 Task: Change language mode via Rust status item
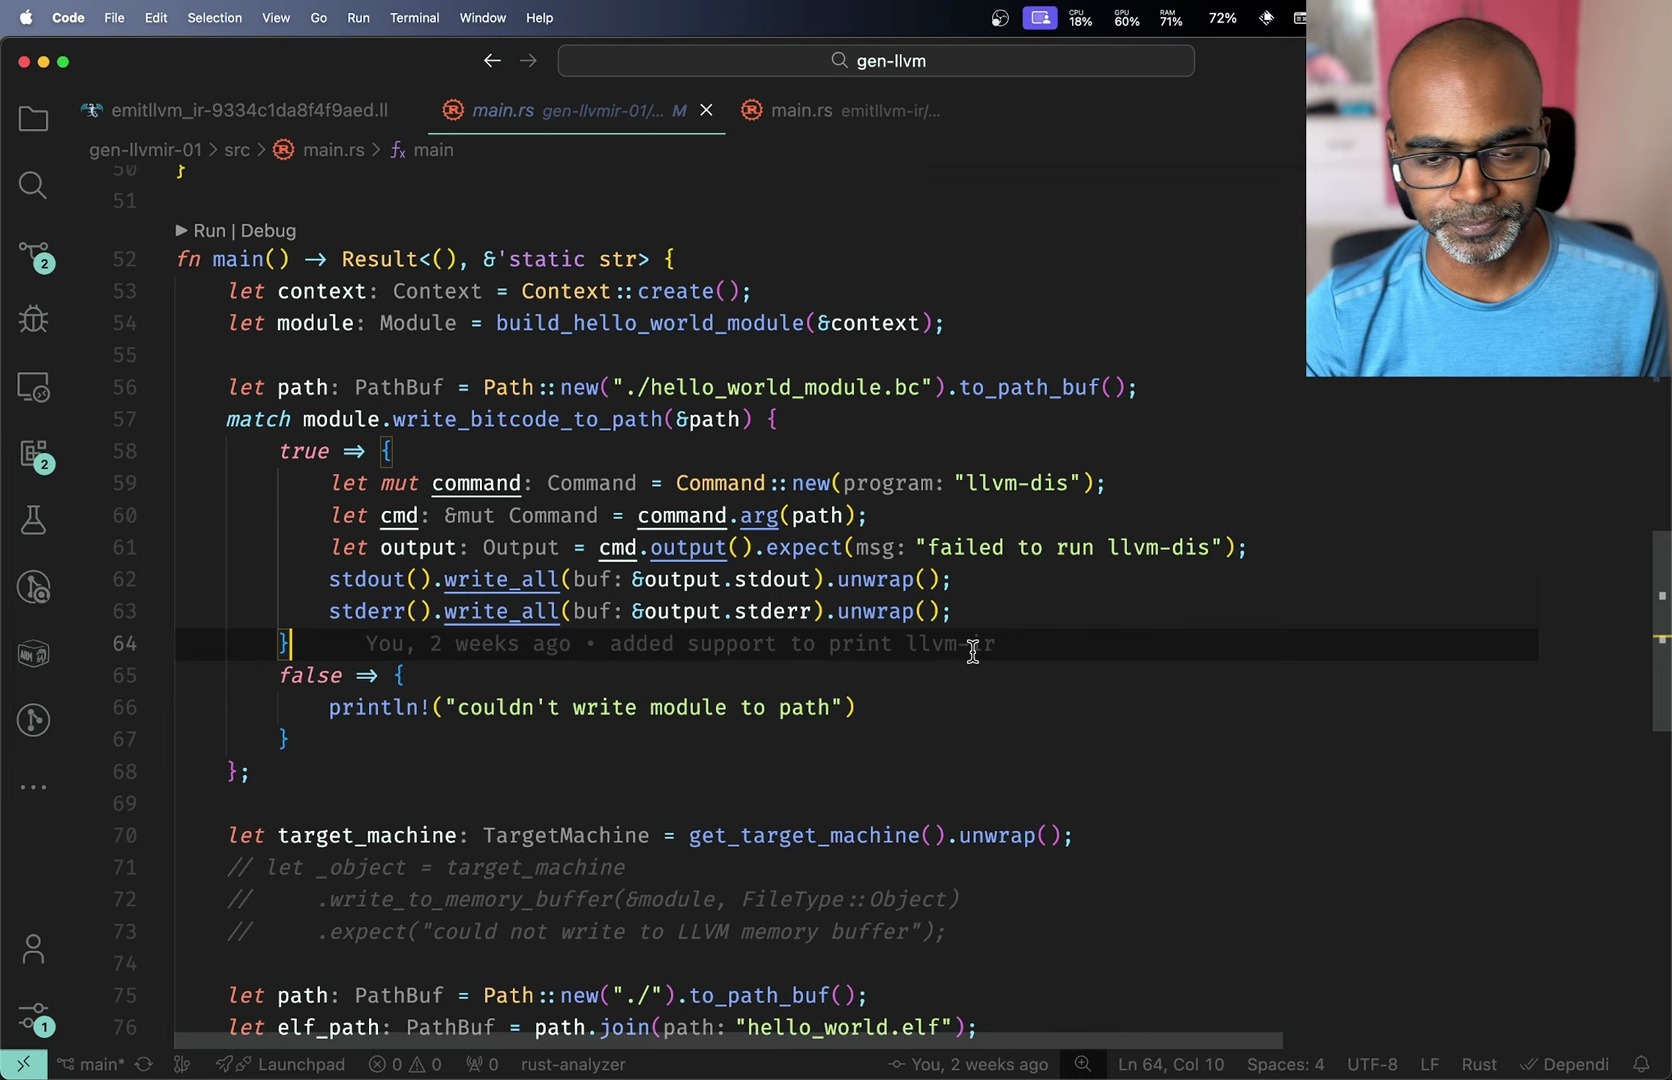pyautogui.click(x=1479, y=1064)
